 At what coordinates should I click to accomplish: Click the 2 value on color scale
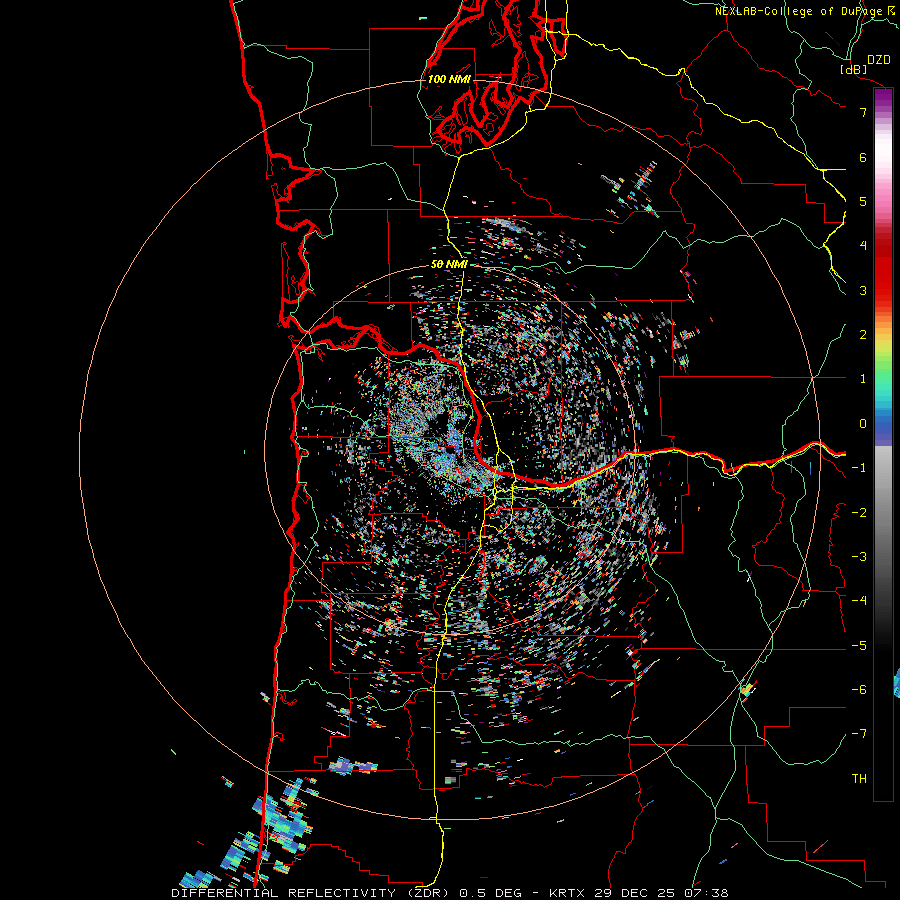point(863,335)
